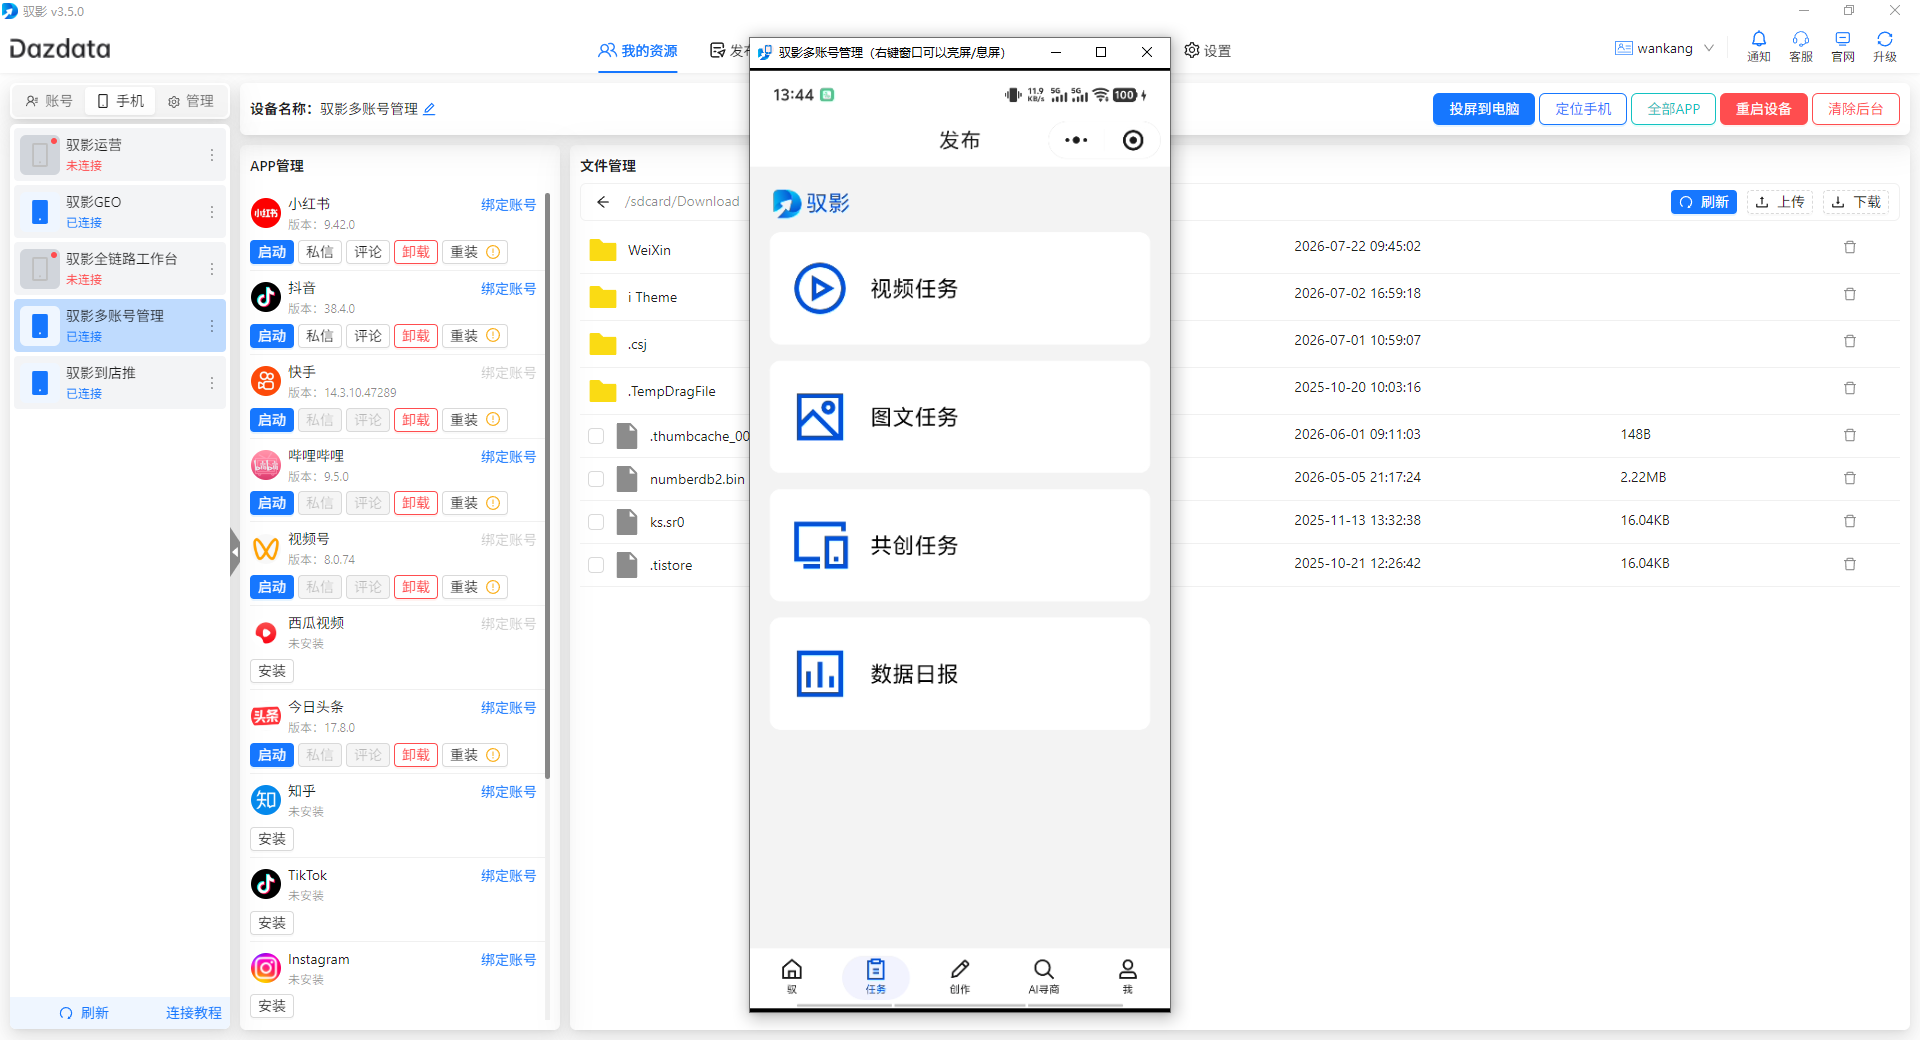Image resolution: width=1920 pixels, height=1040 pixels.
Task: Open 数据日报 data report card
Action: tap(960, 673)
